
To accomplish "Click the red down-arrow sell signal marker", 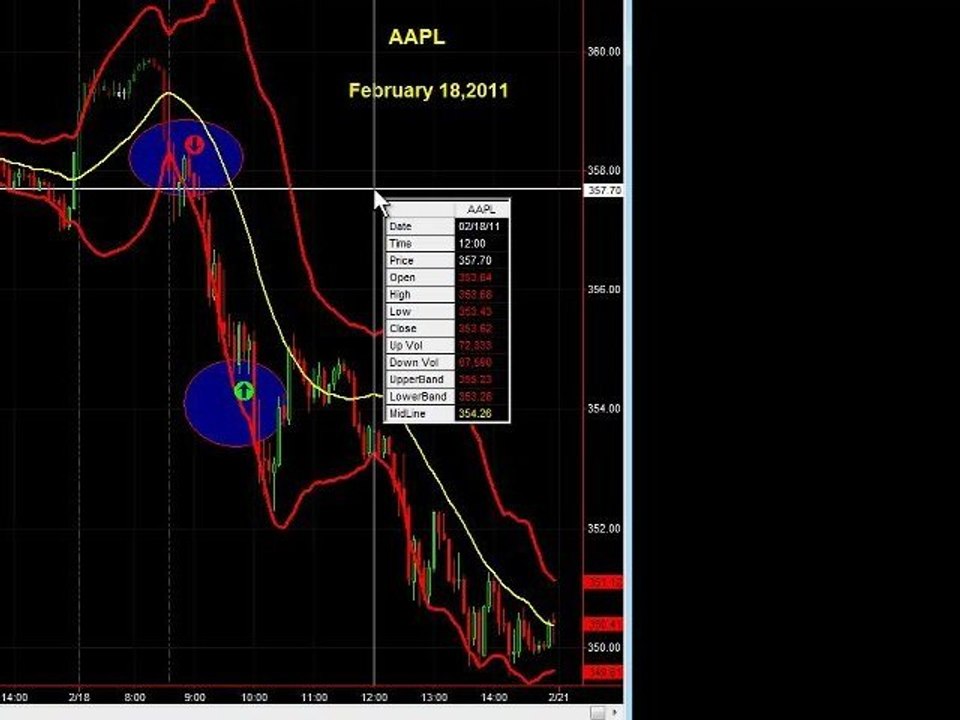I will 194,146.
